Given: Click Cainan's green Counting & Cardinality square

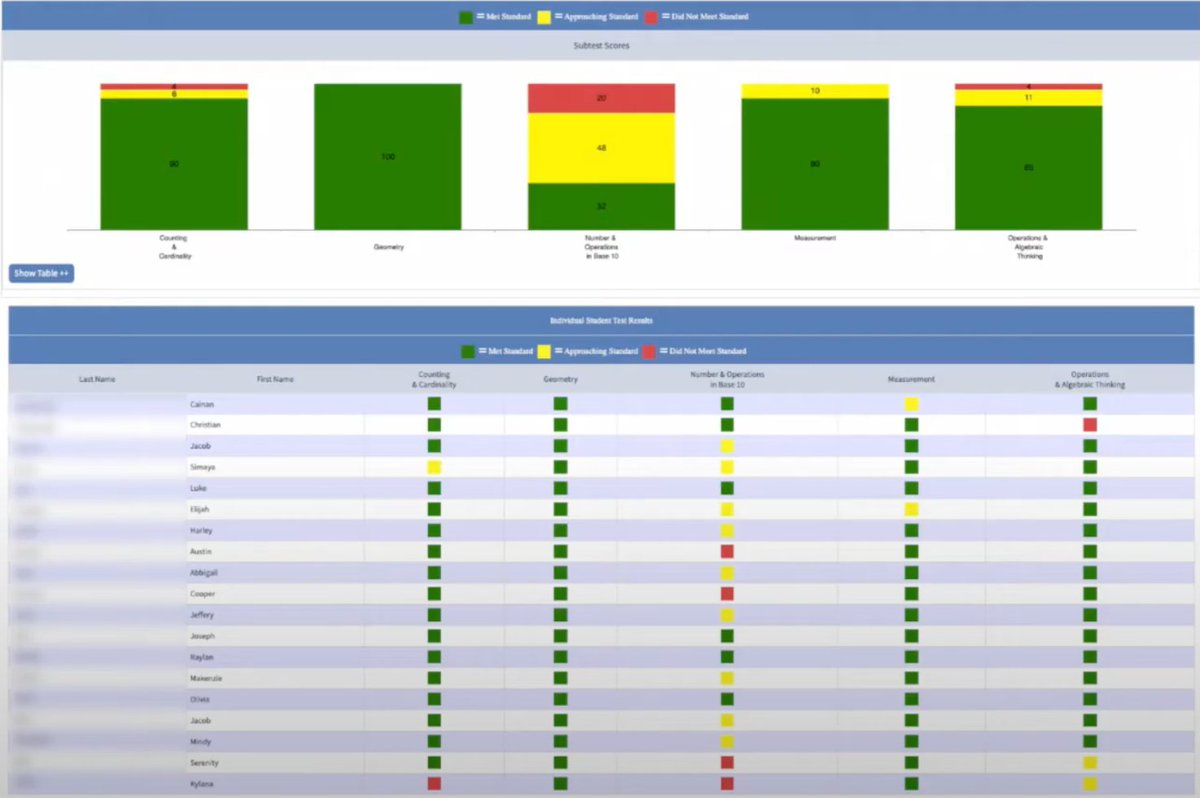Looking at the screenshot, I should pos(434,404).
